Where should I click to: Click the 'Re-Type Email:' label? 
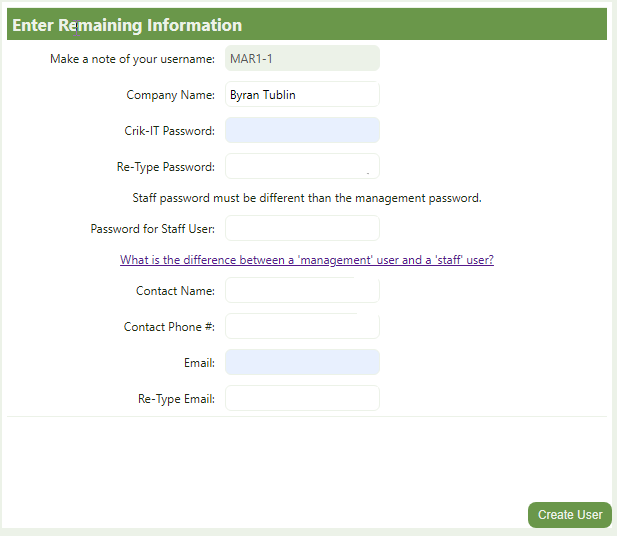coord(176,399)
